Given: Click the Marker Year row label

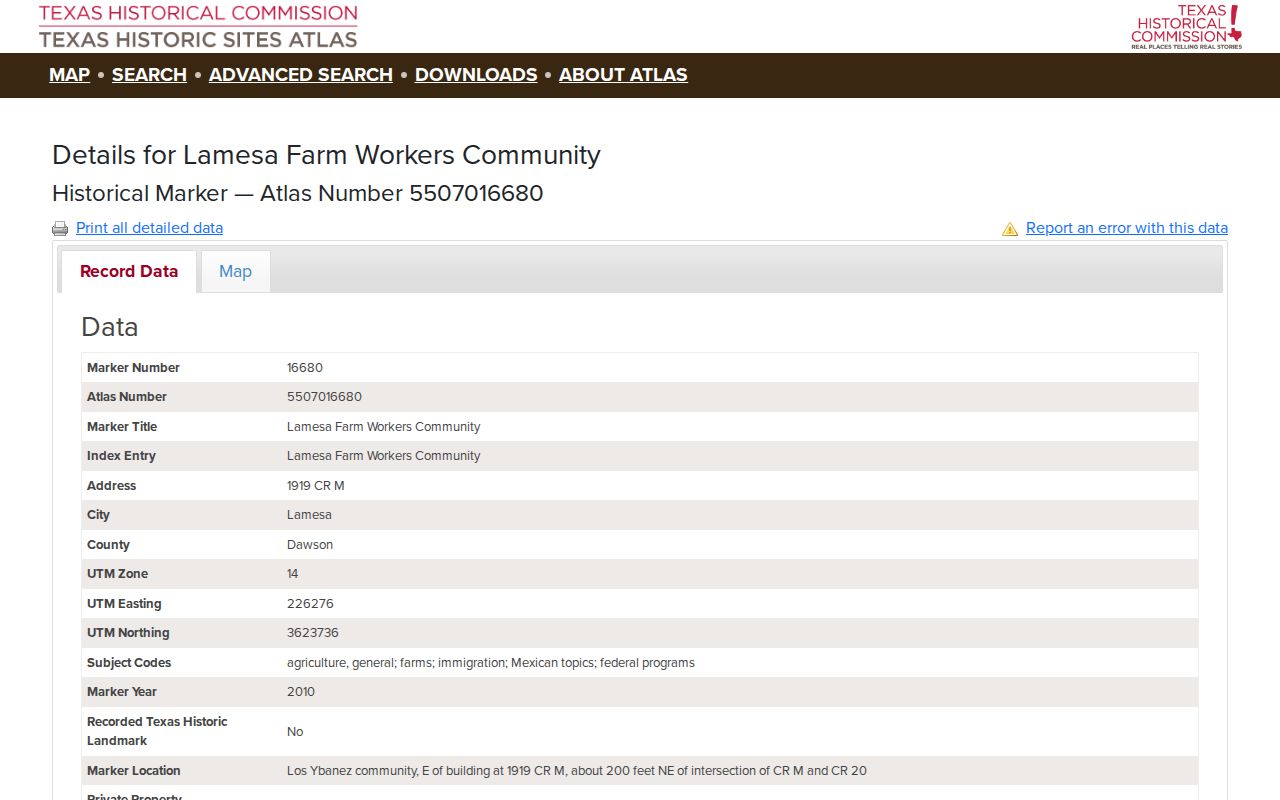Looking at the screenshot, I should [122, 692].
